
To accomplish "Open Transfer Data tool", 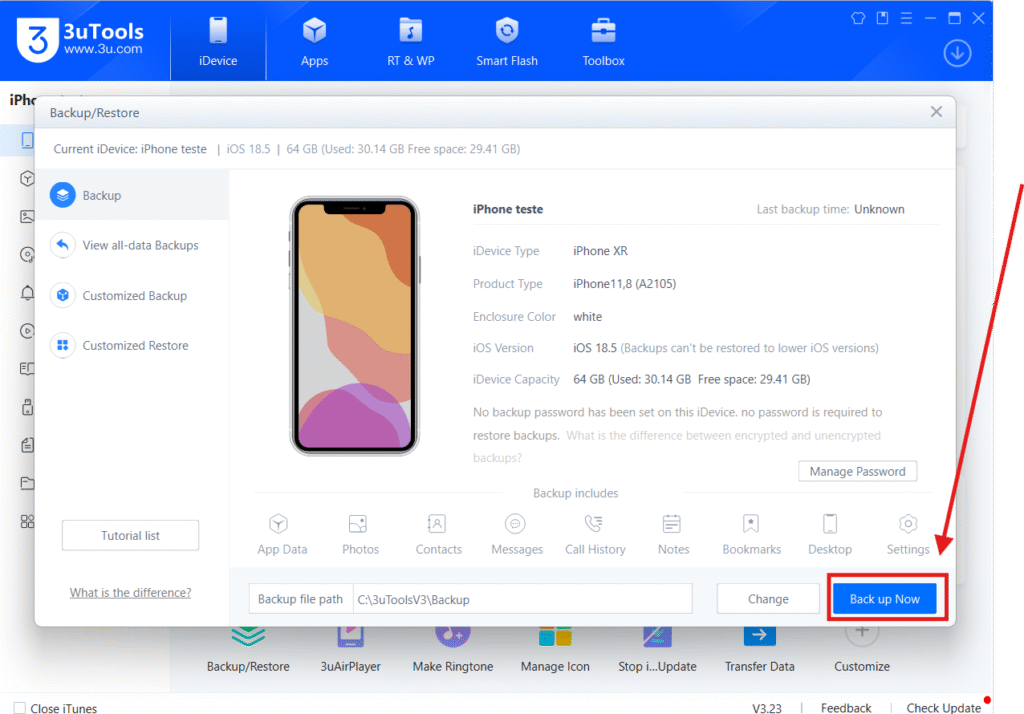I will [x=760, y=650].
